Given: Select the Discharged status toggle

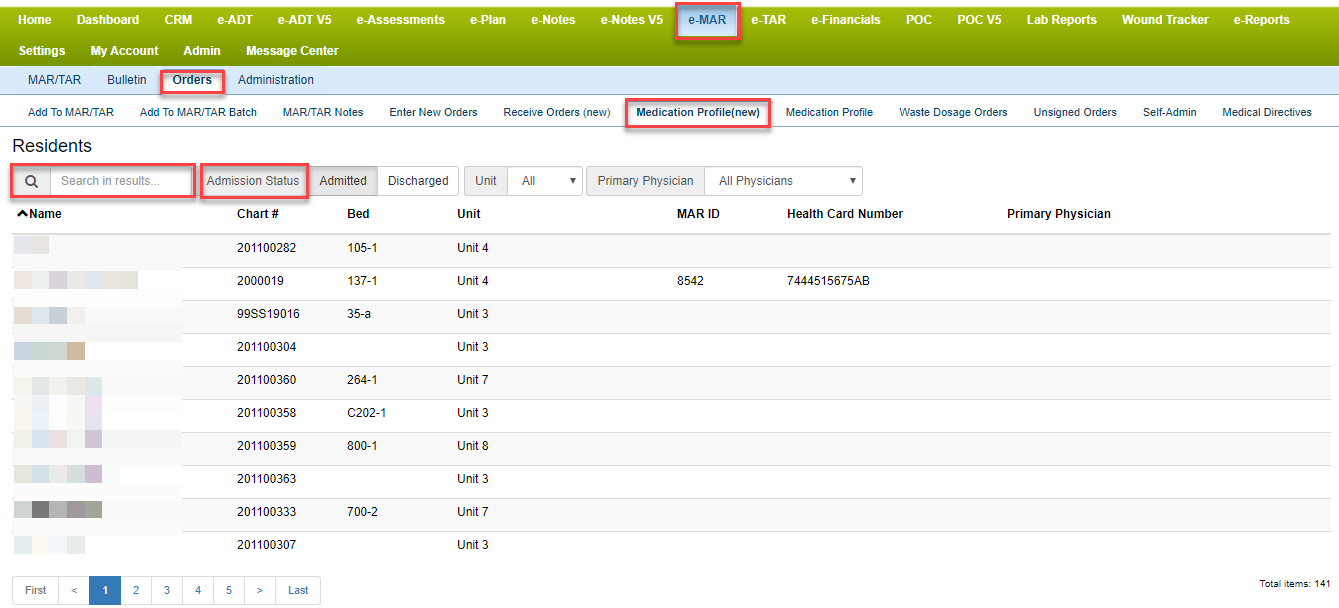Looking at the screenshot, I should [x=418, y=181].
